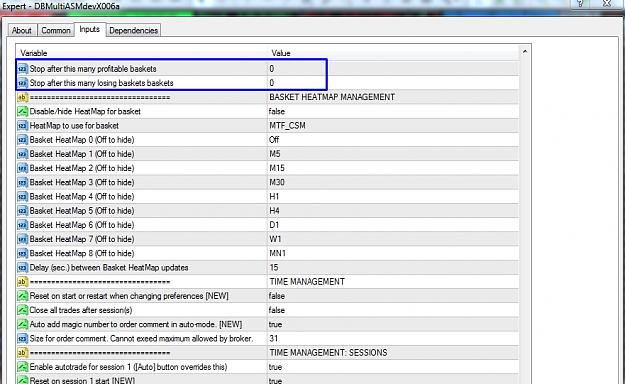Select 'Stop after this many losing baskets' row
Image resolution: width=625 pixels, height=384 pixels.
tap(268, 83)
